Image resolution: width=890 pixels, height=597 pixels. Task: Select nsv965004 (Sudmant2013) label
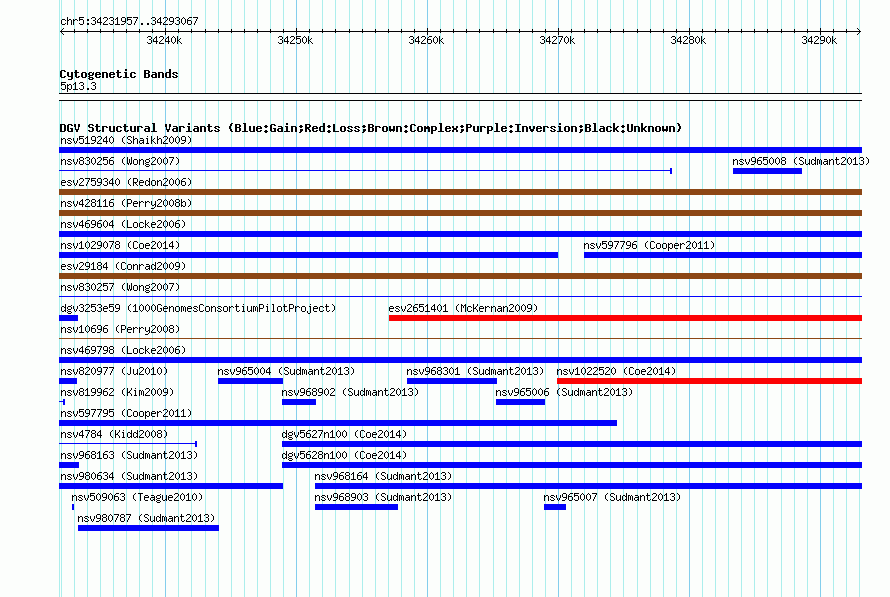click(286, 371)
